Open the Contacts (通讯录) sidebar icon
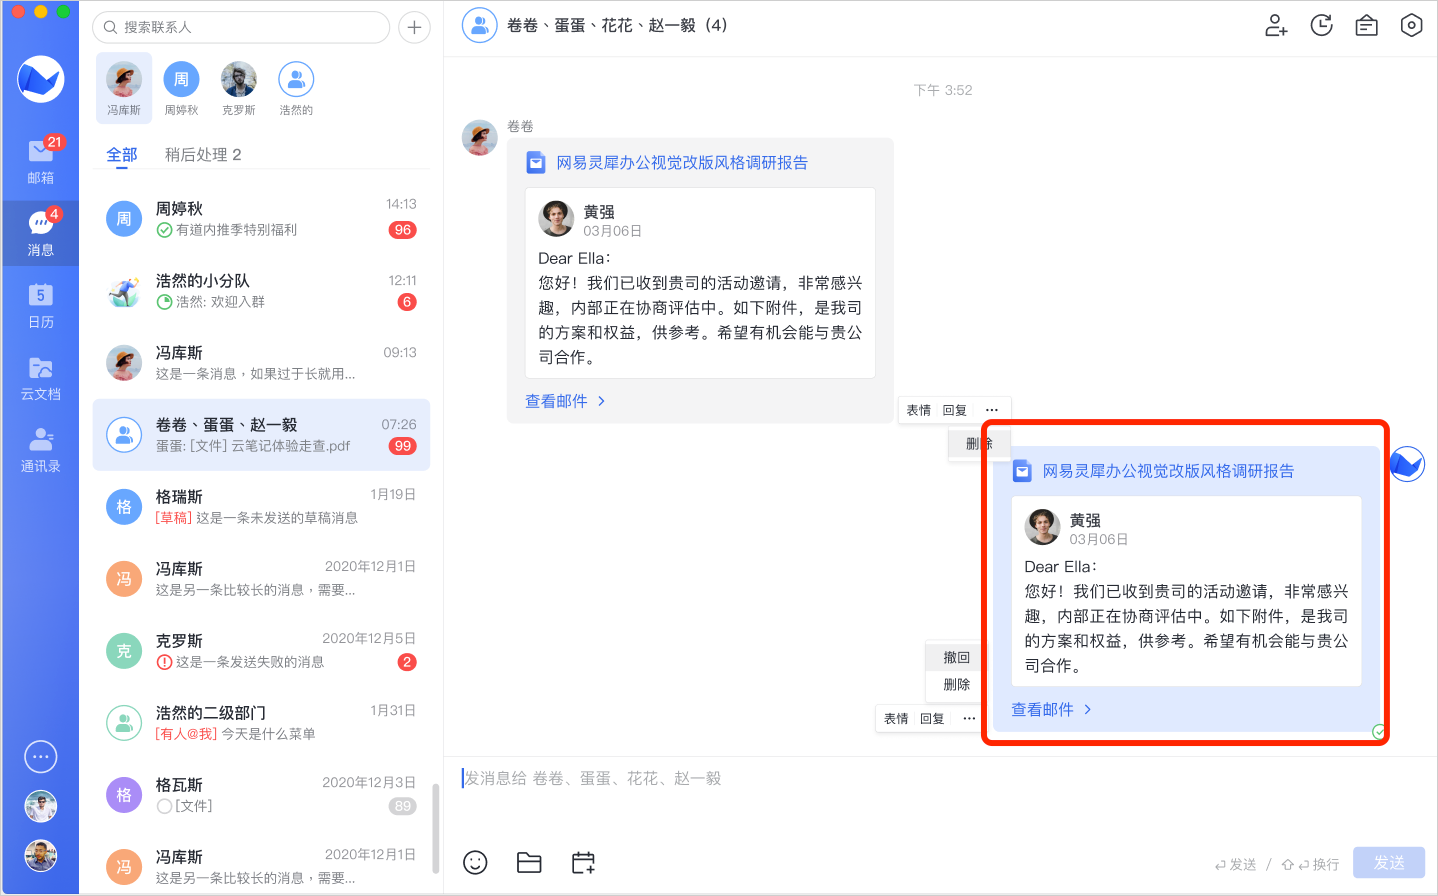The width and height of the screenshot is (1438, 896). [x=41, y=449]
